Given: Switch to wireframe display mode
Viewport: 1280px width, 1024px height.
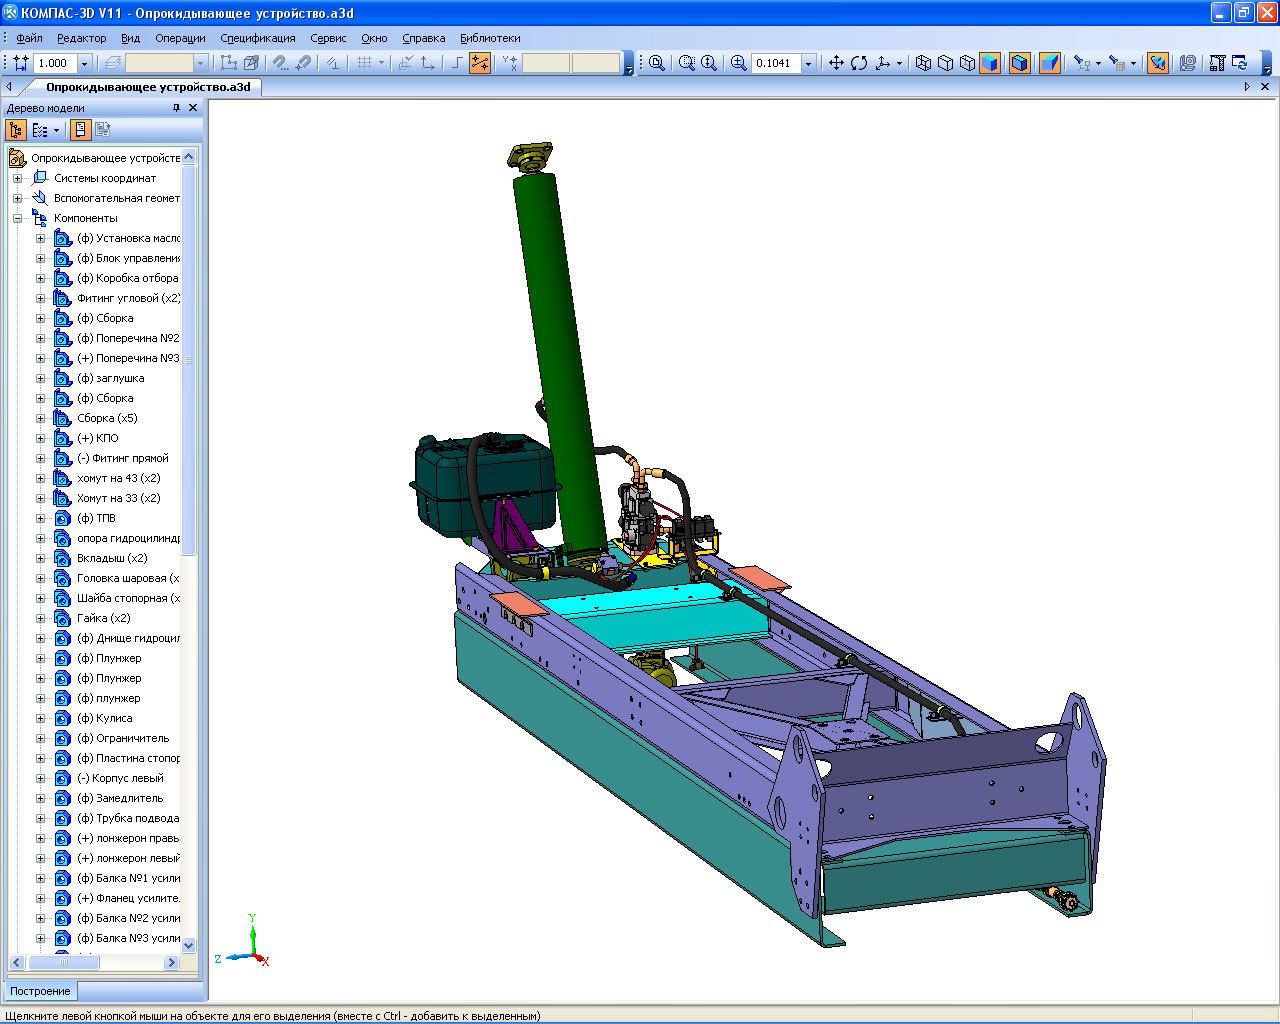Looking at the screenshot, I should click(x=923, y=63).
